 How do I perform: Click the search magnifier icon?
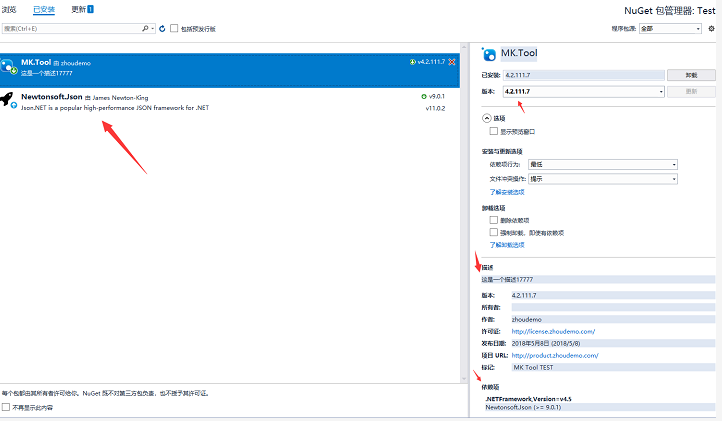click(145, 29)
